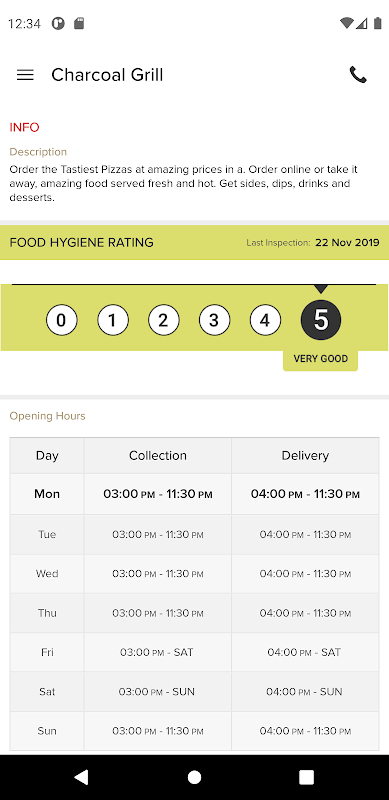Tap the VERY GOOD rating label
The height and width of the screenshot is (800, 389).
coord(321,359)
